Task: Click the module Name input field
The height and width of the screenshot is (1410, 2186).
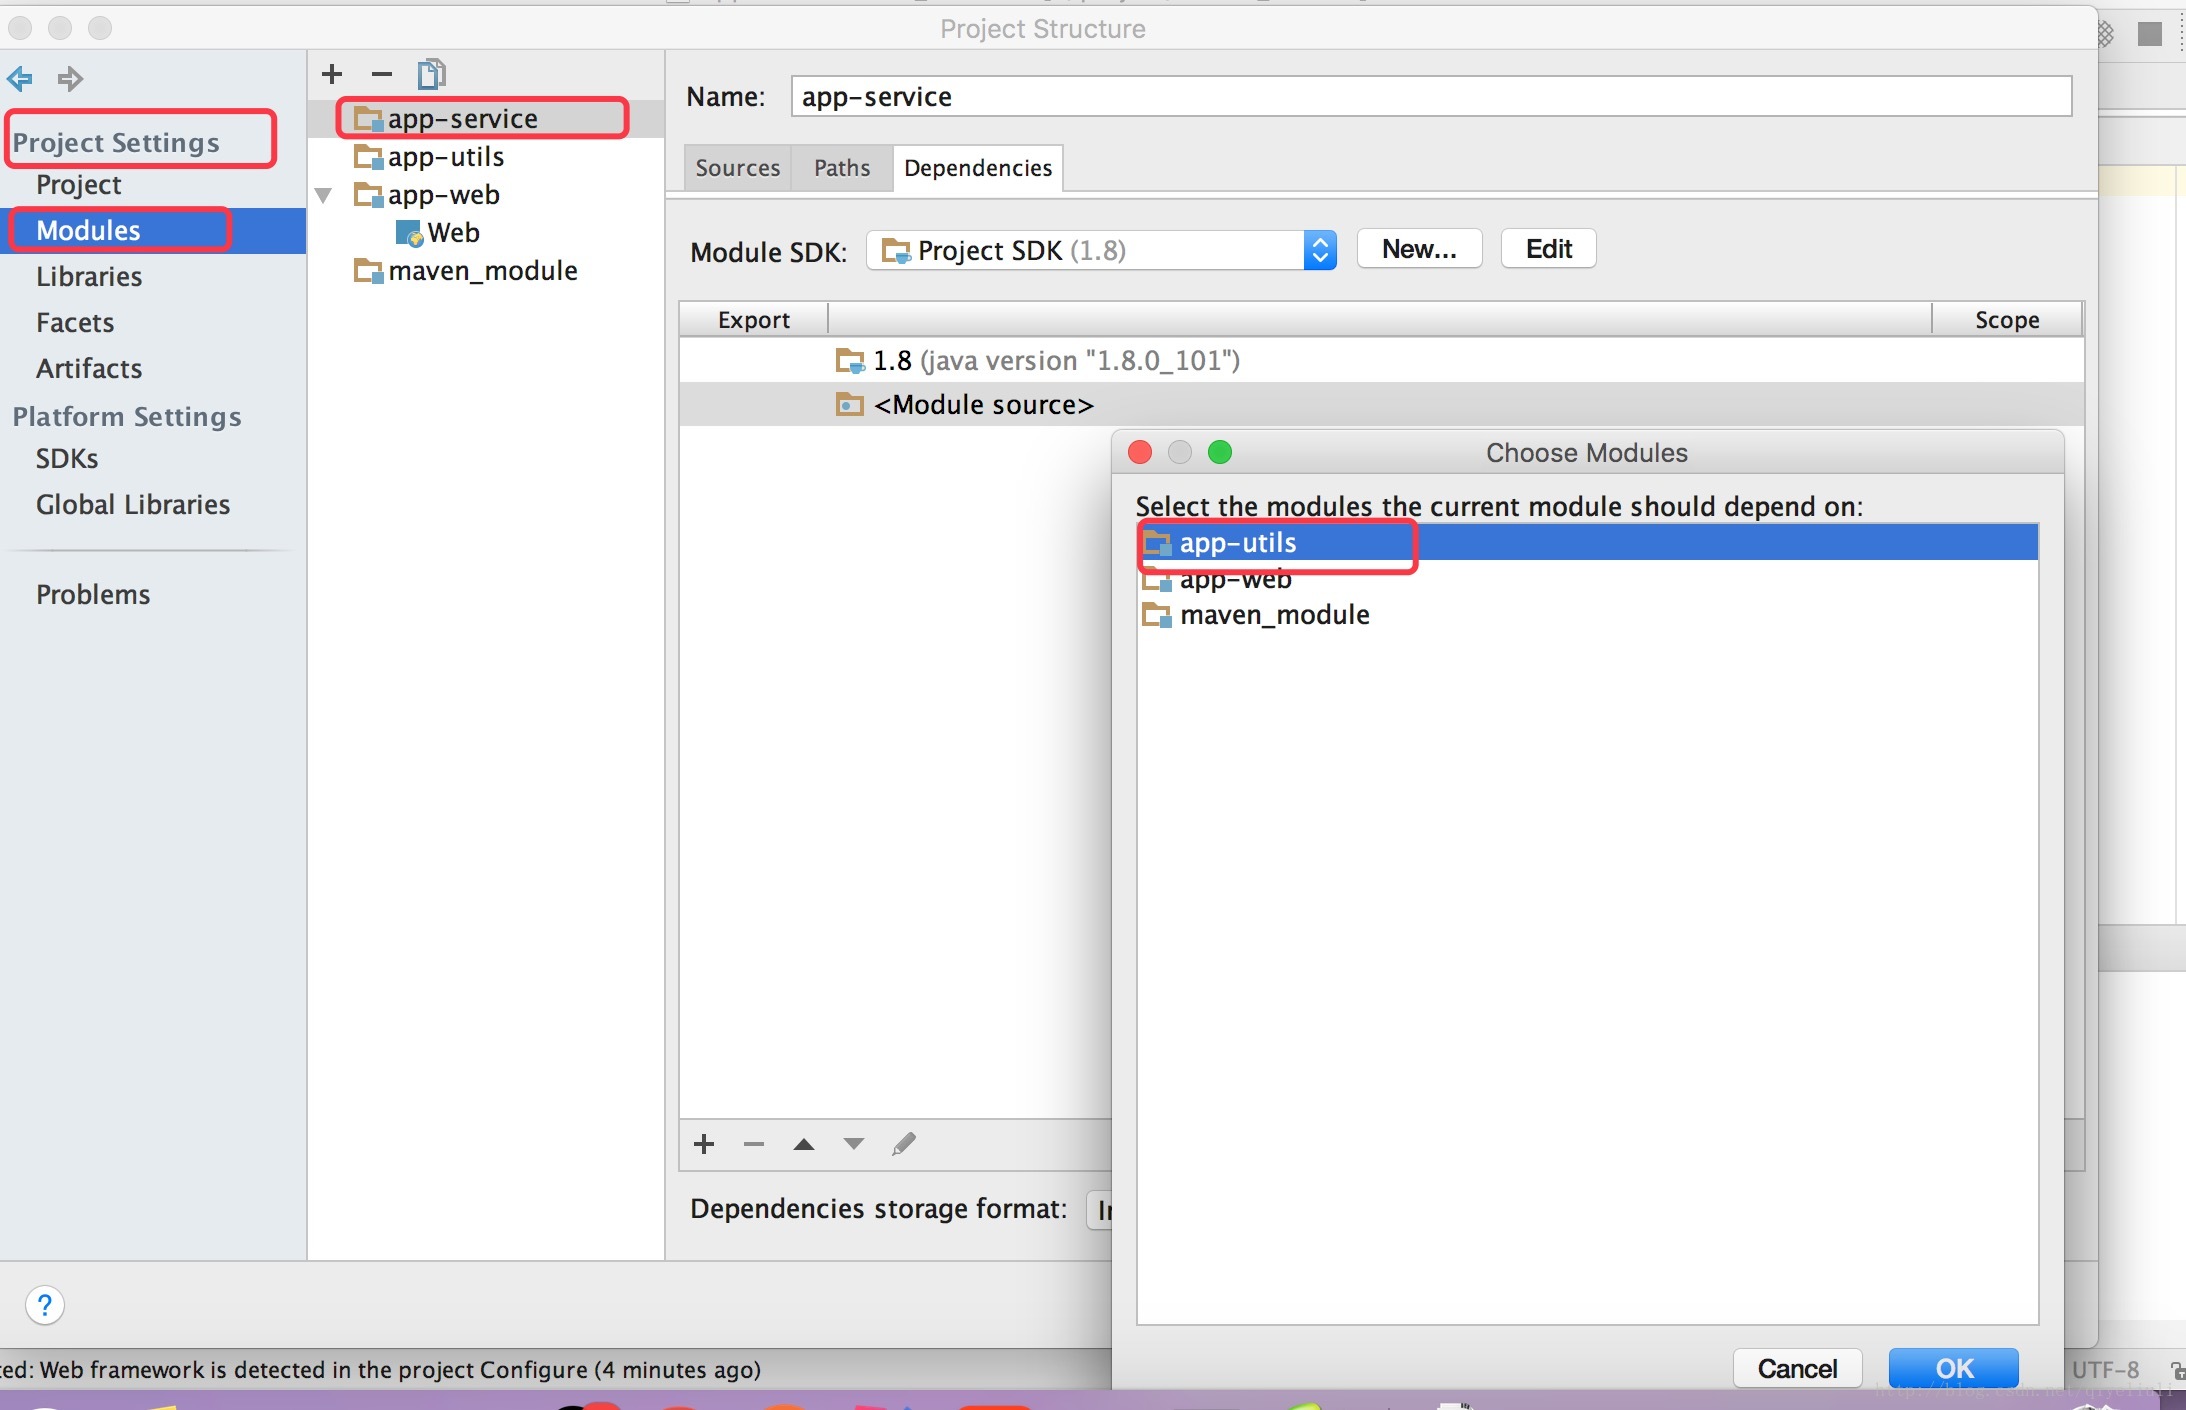Action: (1431, 97)
